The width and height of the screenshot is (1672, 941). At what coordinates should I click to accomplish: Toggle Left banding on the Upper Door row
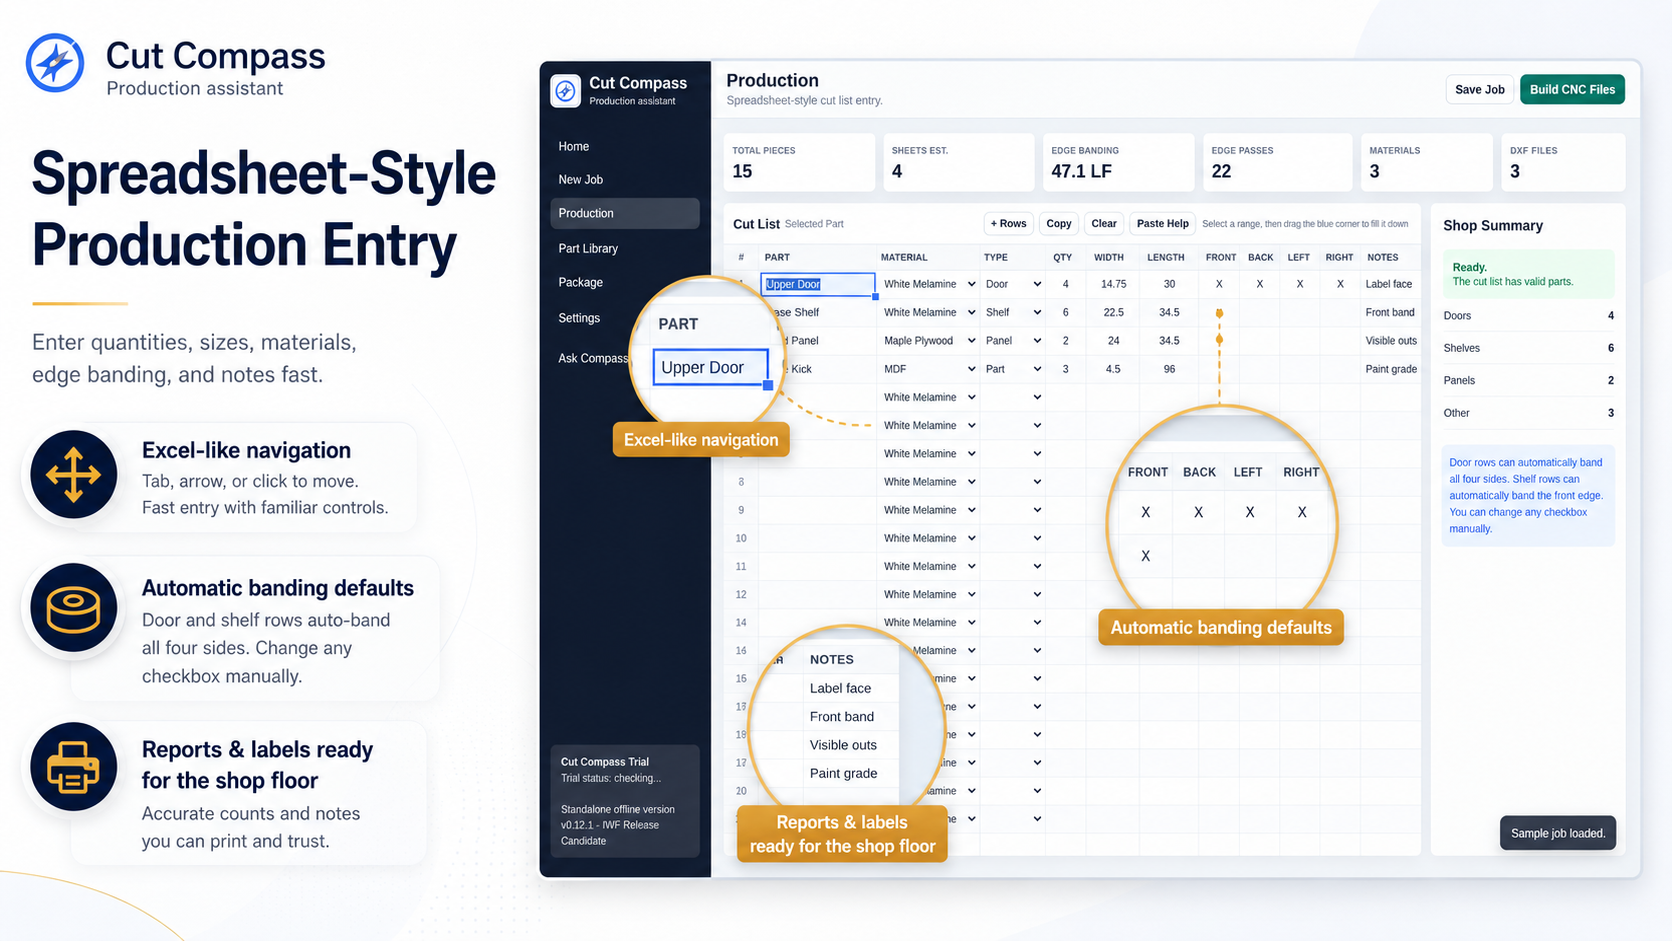tap(1300, 284)
